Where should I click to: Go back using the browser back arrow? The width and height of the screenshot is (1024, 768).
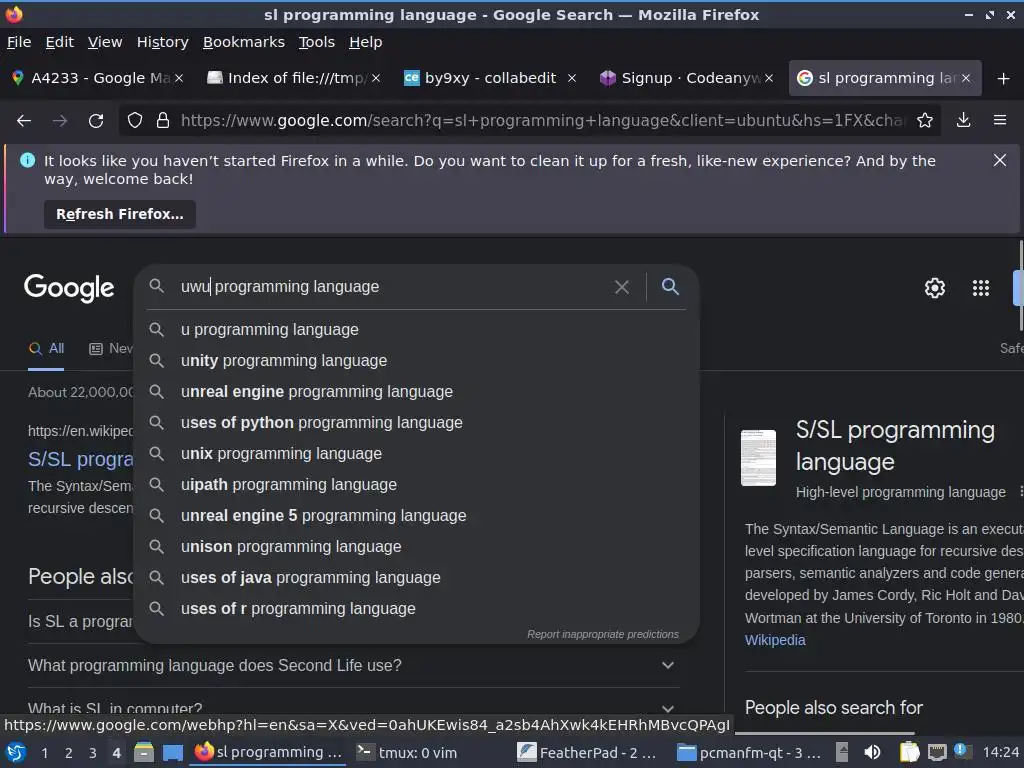[24, 120]
